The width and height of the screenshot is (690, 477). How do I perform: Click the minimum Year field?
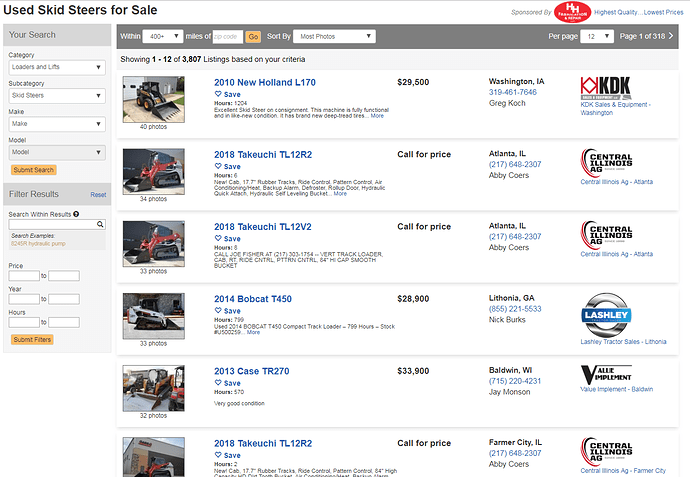pyautogui.click(x=24, y=299)
